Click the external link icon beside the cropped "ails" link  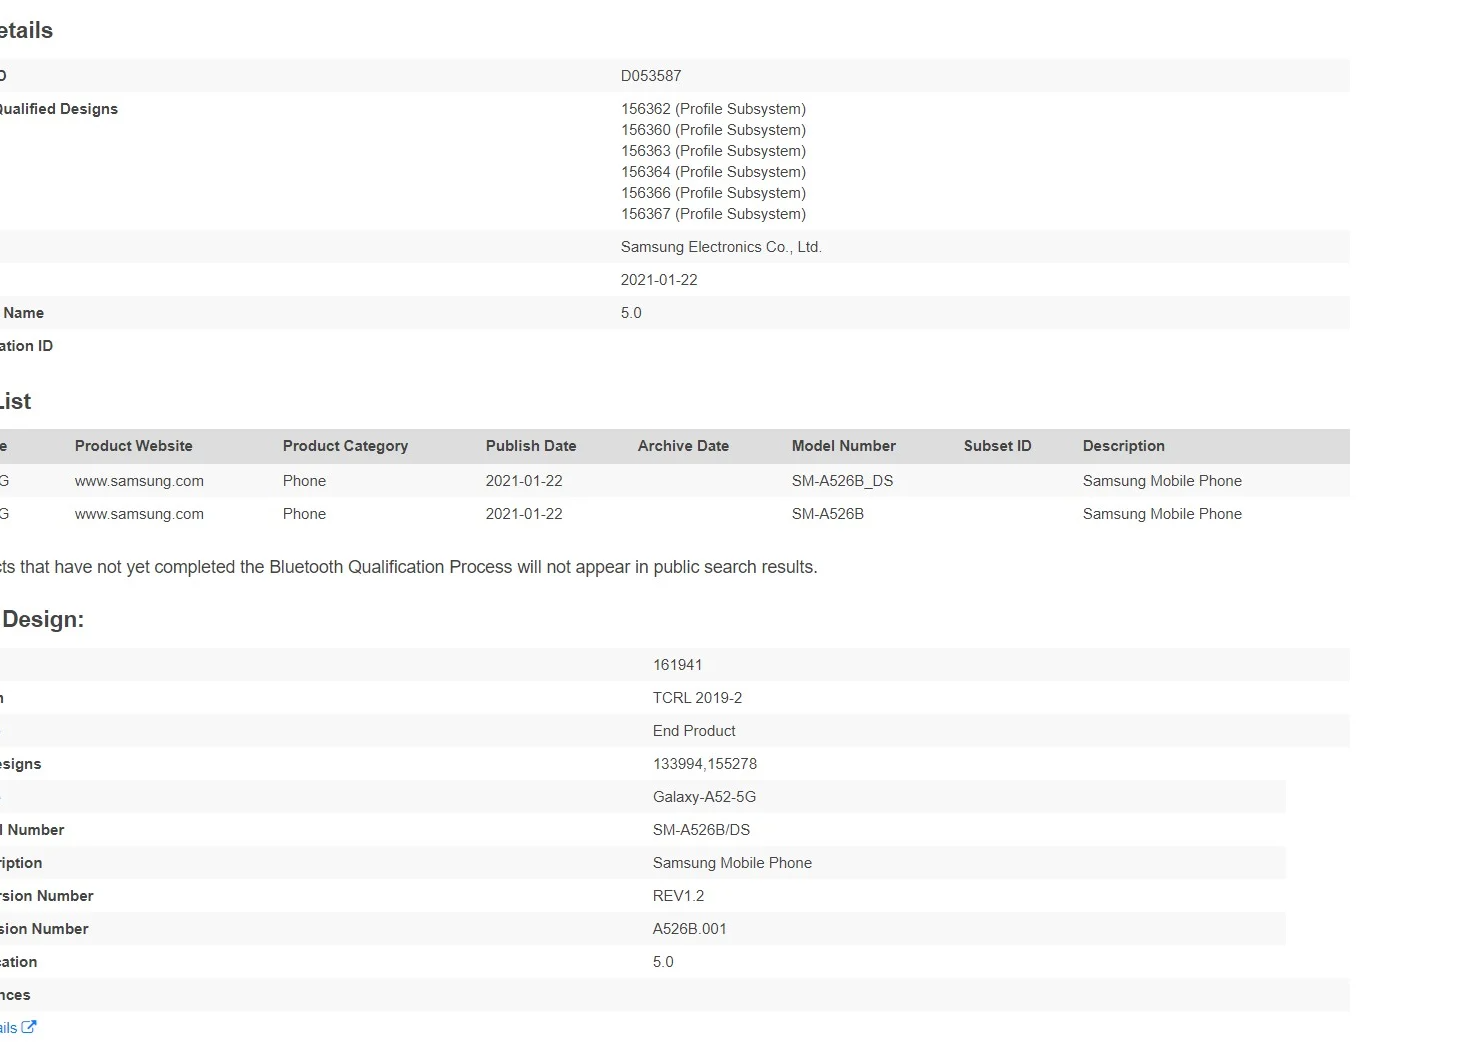(x=29, y=1027)
